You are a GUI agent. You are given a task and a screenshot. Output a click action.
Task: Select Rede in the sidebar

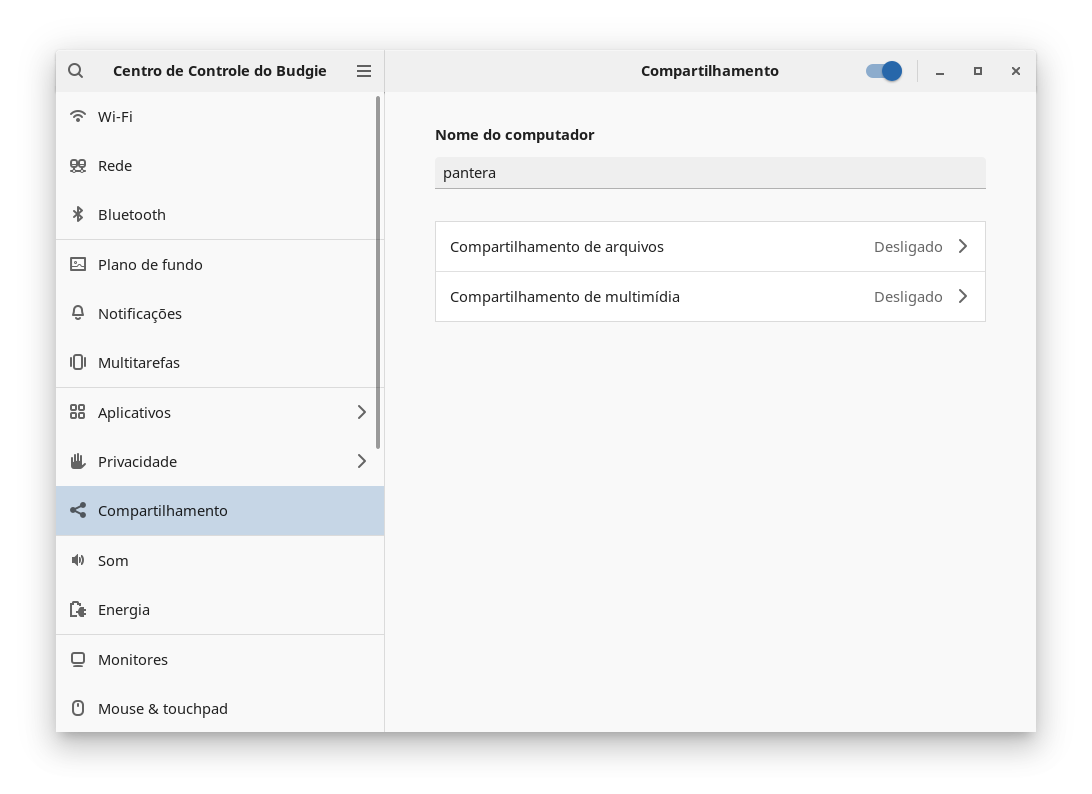(115, 165)
